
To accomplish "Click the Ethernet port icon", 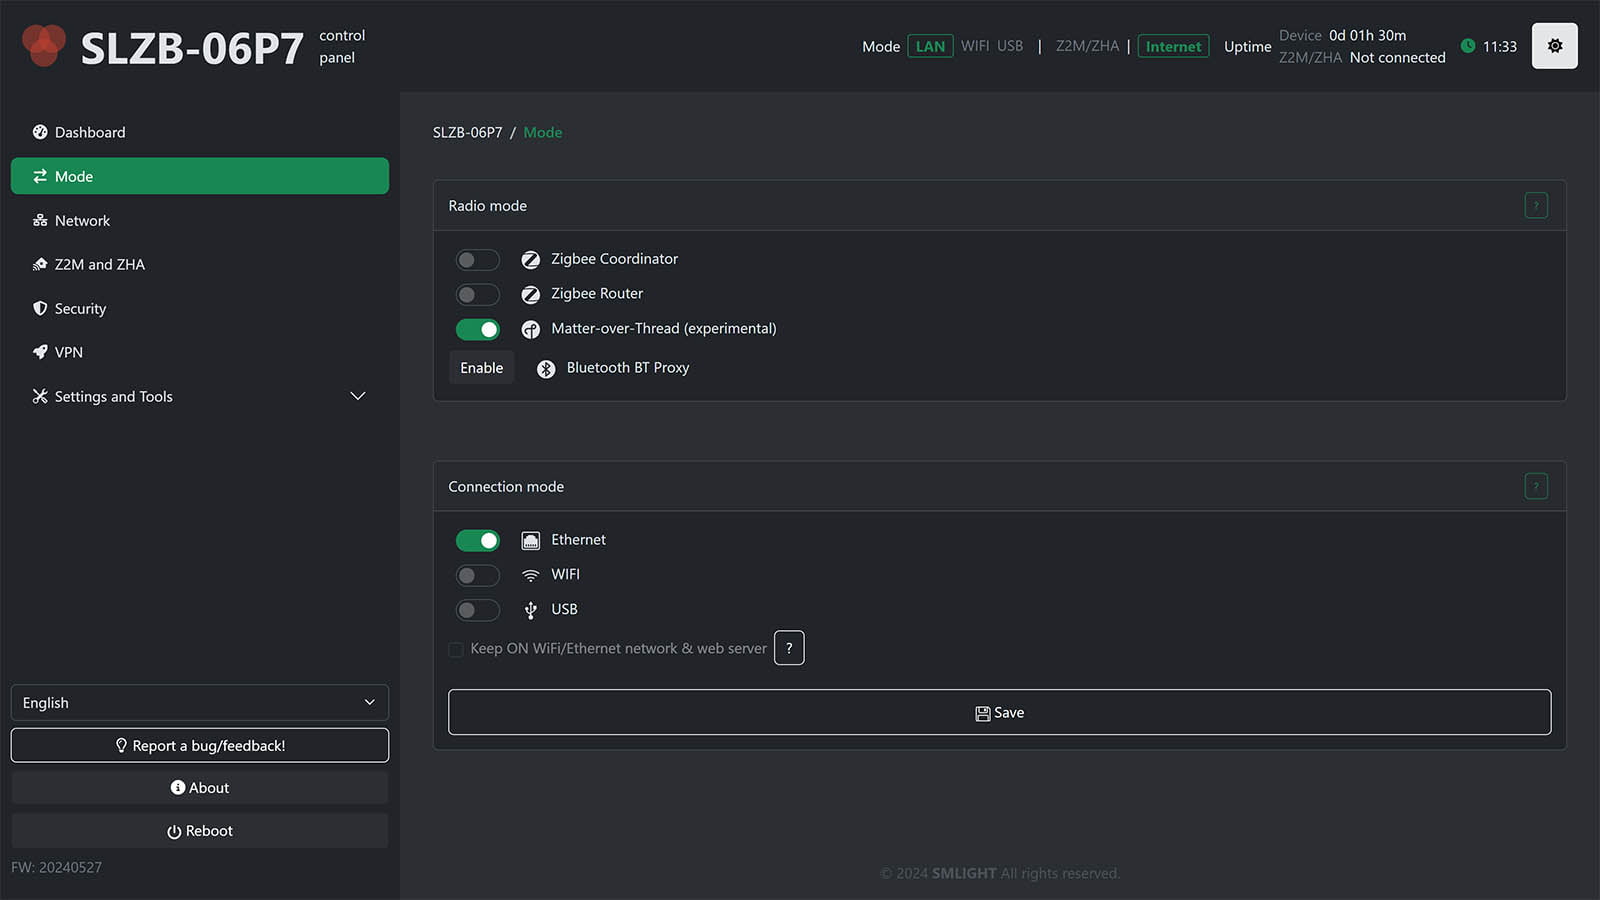I will (531, 541).
